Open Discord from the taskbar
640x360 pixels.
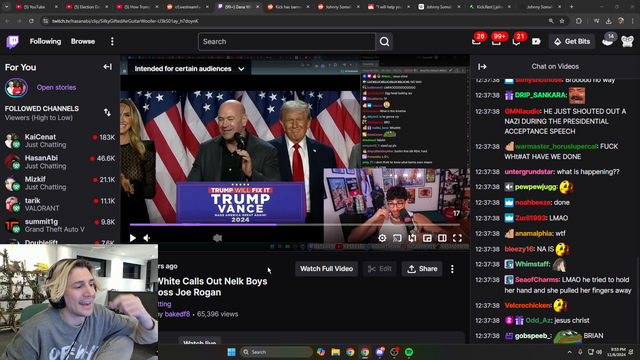point(380,352)
